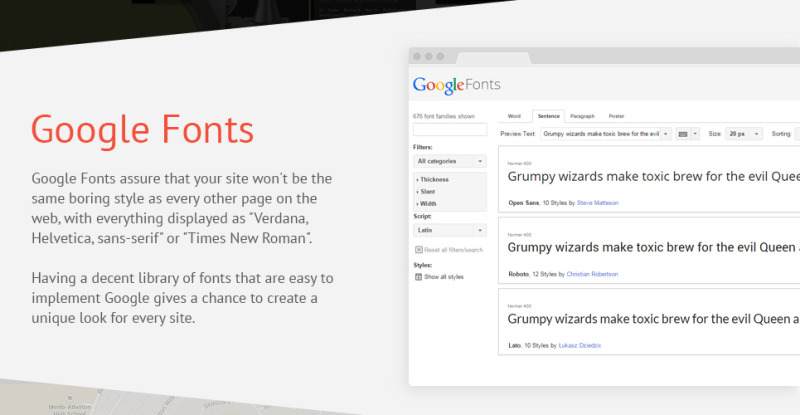Expand the Width filter
This screenshot has width=800, height=415.
click(x=427, y=203)
